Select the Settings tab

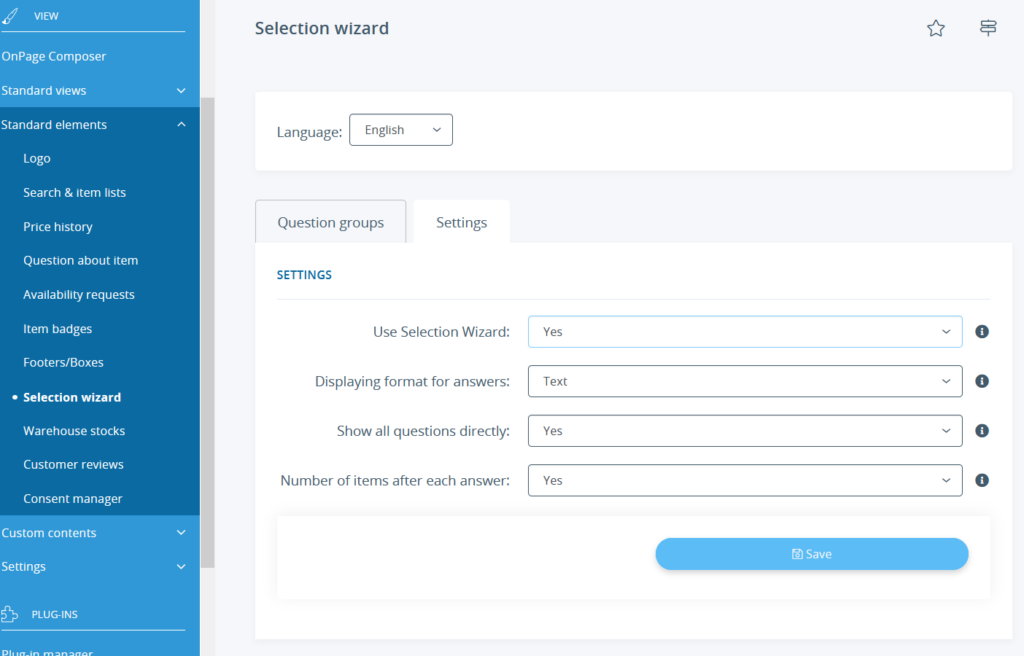click(x=461, y=221)
